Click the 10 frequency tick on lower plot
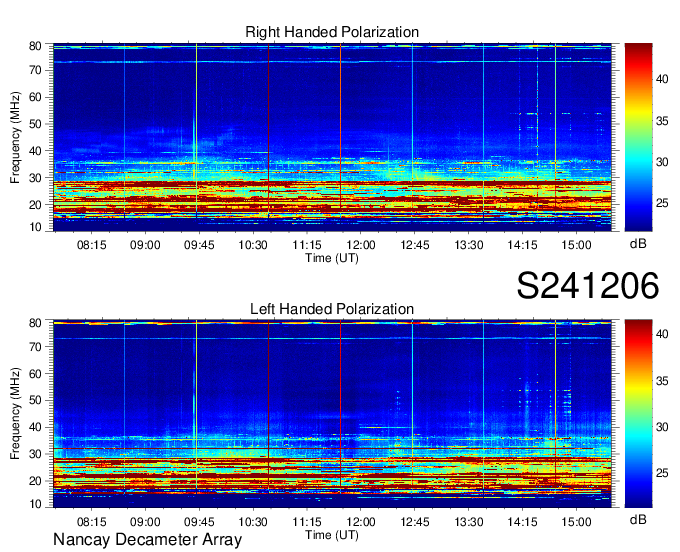Viewport: 680px width, 552px height. [x=36, y=504]
